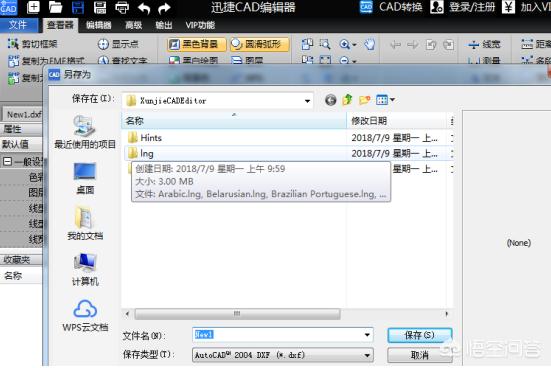Go to 最近使用的项目 in the sidebar
The height and width of the screenshot is (368, 551).
click(x=85, y=133)
